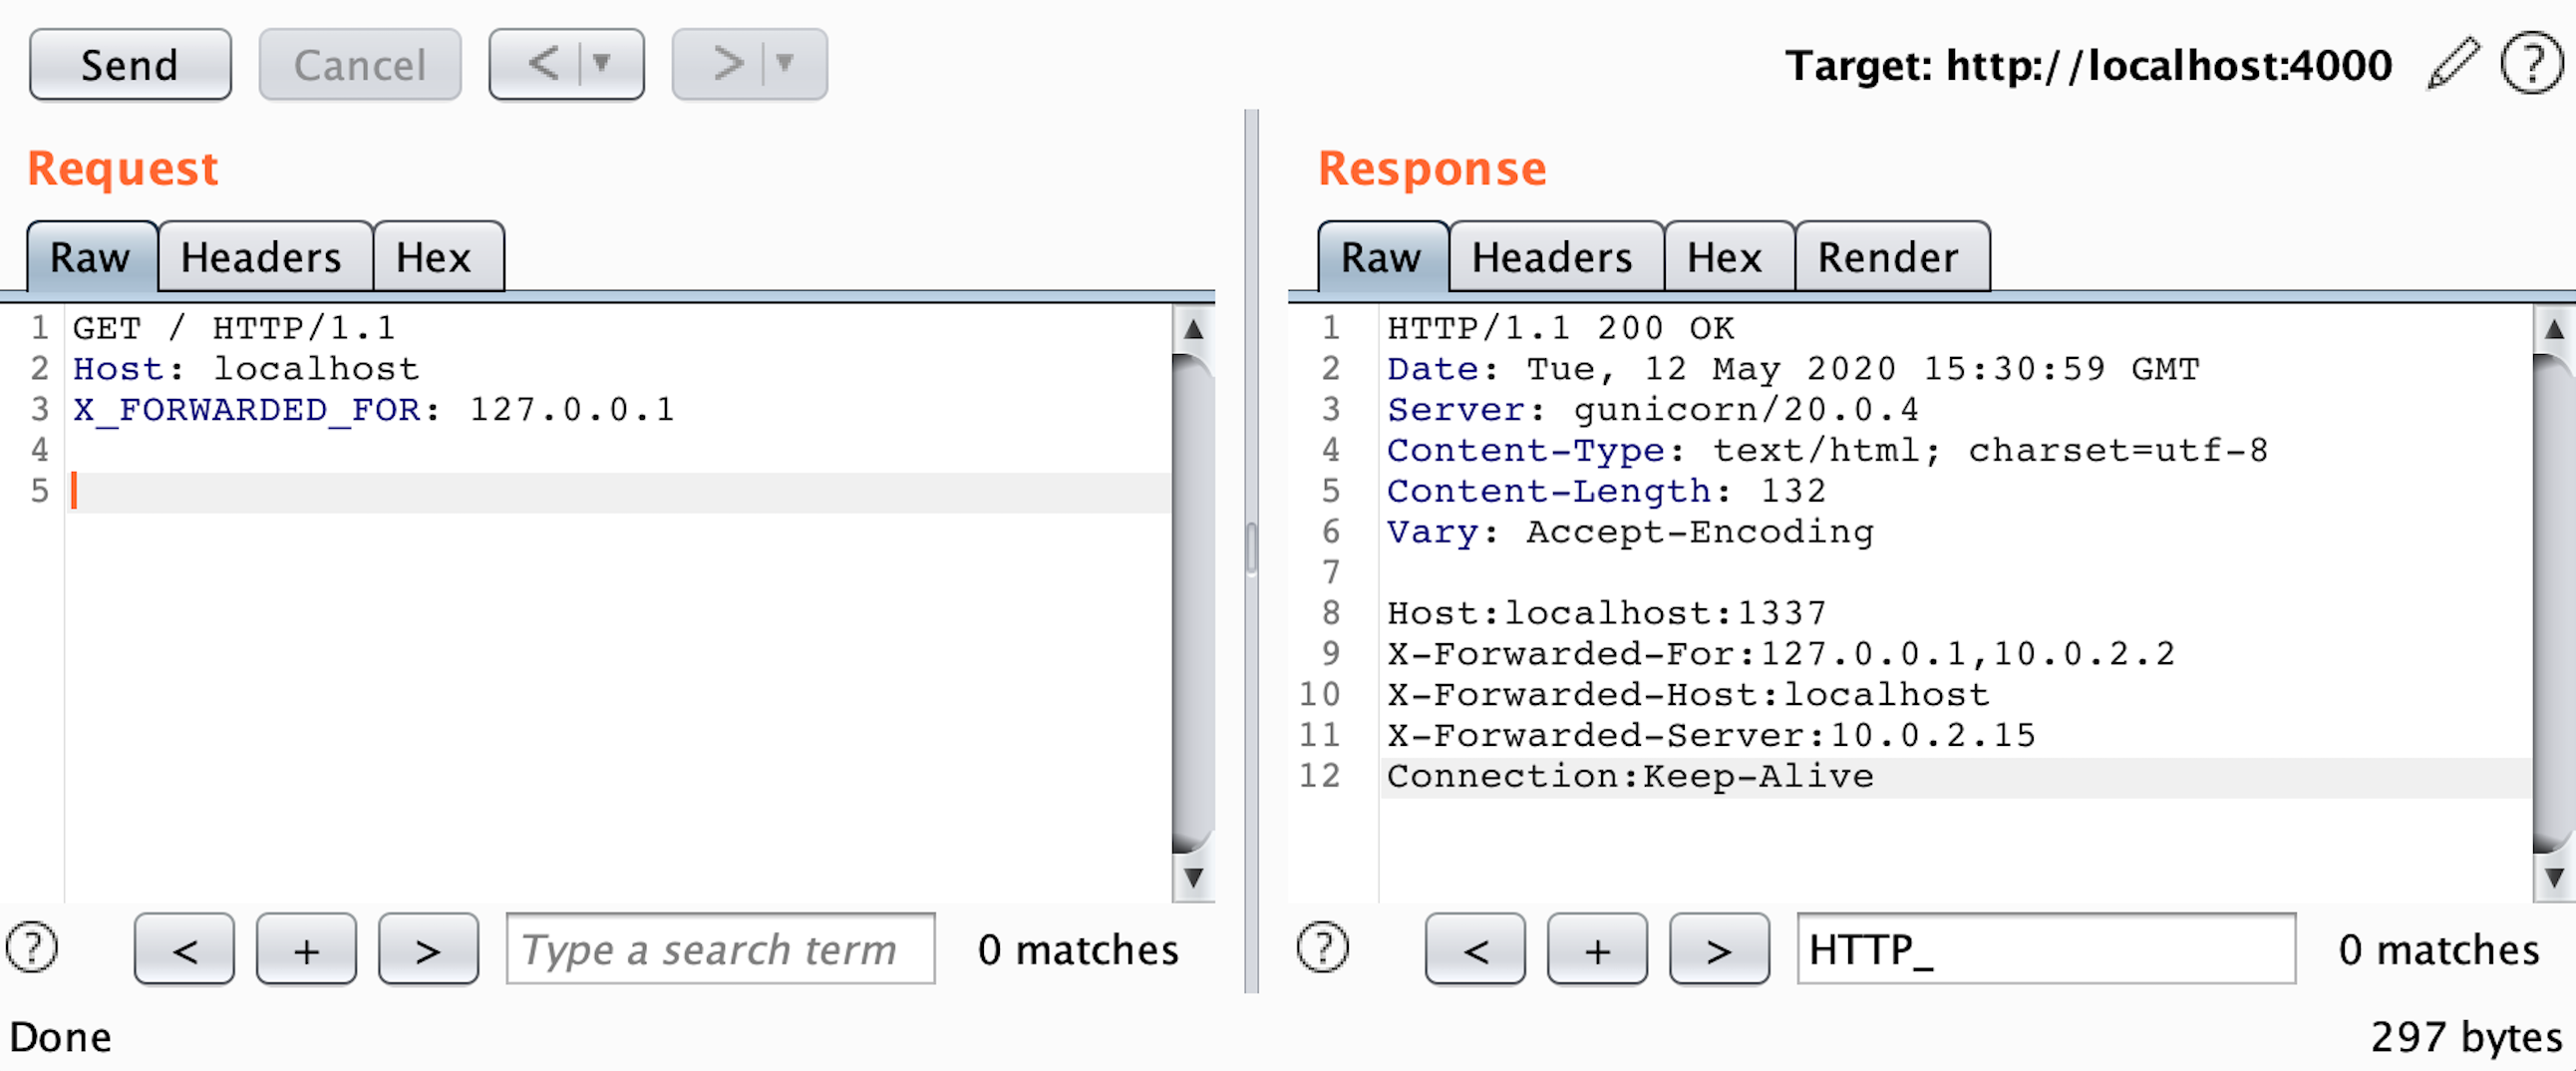Screen dimensions: 2576x1071
Task: Open the request Hex tab
Action: (434, 258)
